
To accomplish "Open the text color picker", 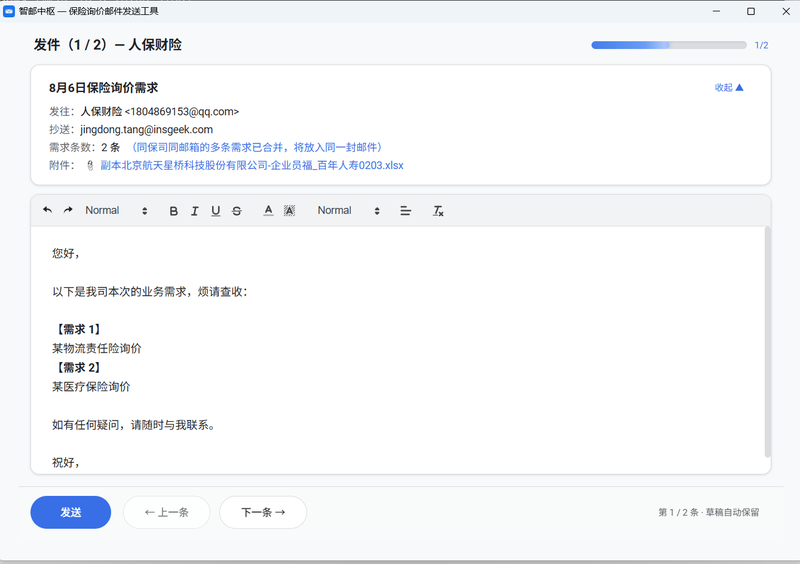I will [x=268, y=211].
